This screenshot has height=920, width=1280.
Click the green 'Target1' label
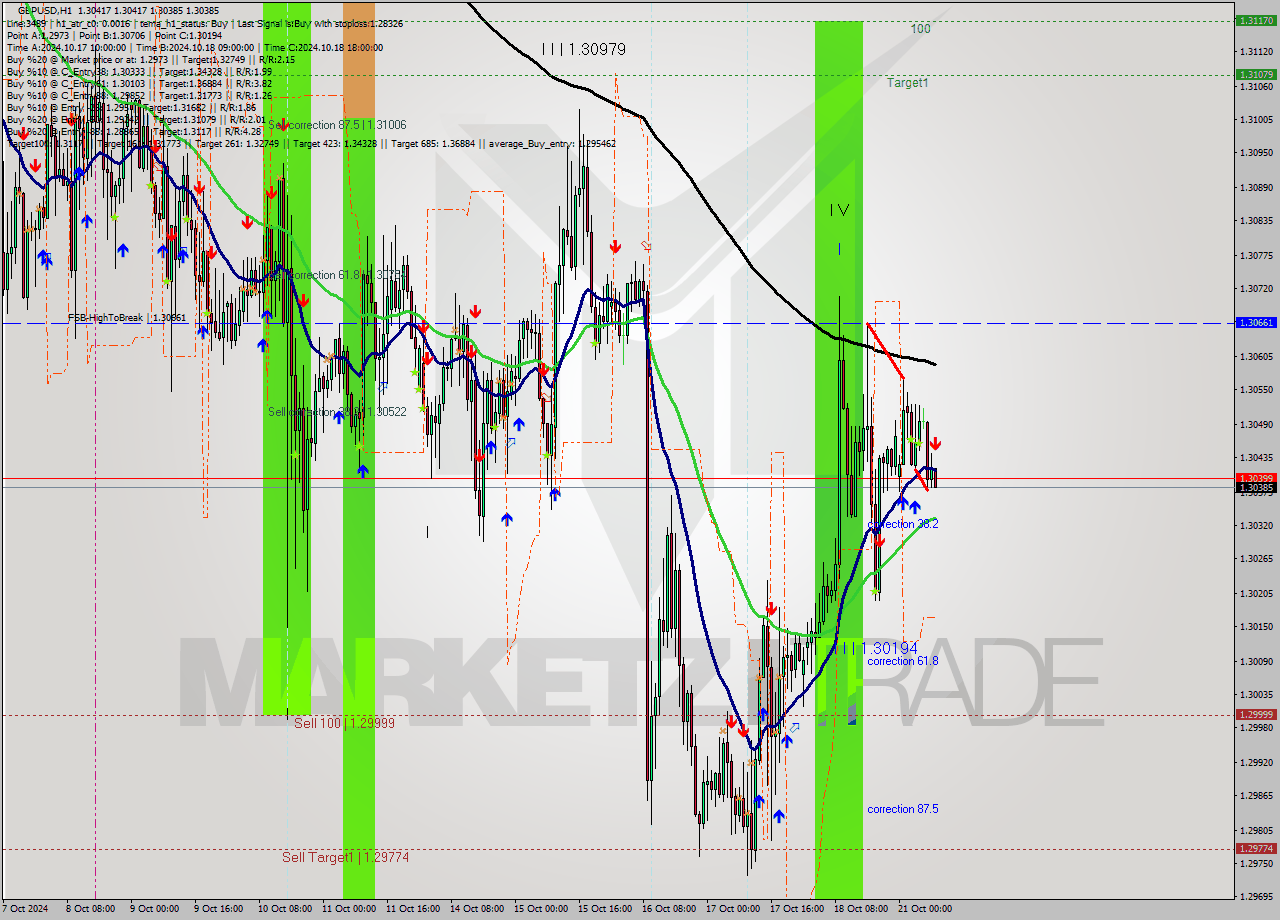pos(907,83)
